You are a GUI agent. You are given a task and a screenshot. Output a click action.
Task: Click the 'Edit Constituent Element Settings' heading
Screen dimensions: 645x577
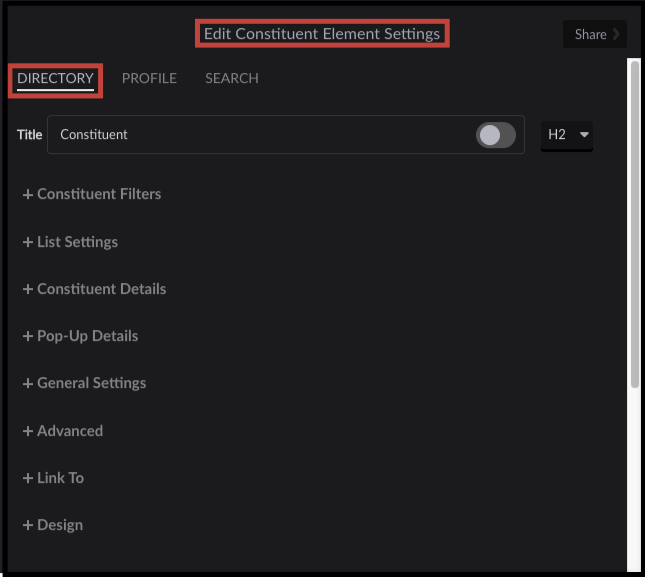322,34
